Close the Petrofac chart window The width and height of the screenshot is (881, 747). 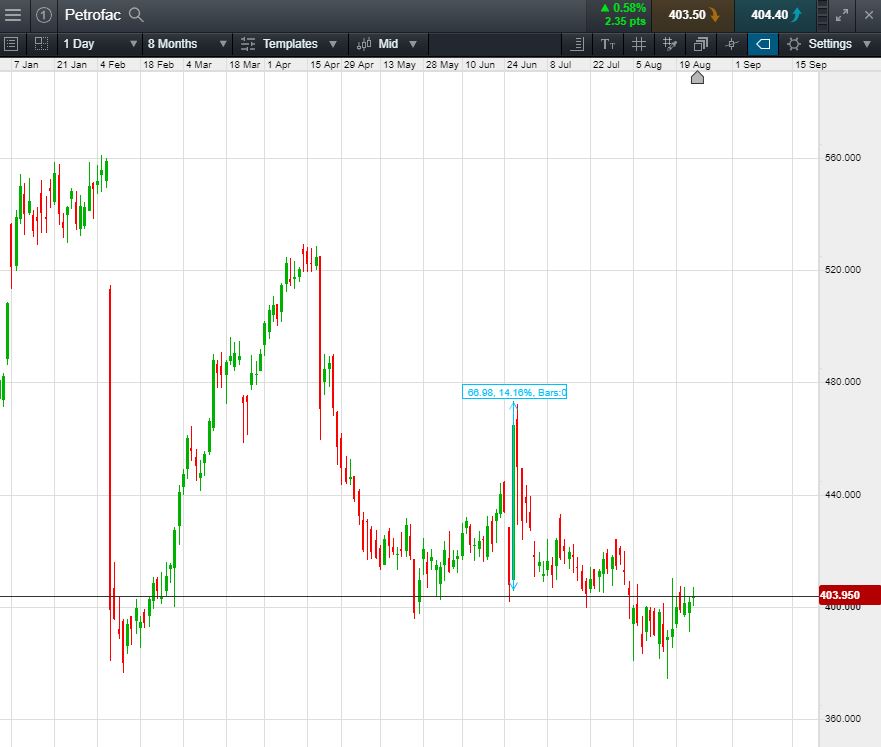(x=868, y=15)
